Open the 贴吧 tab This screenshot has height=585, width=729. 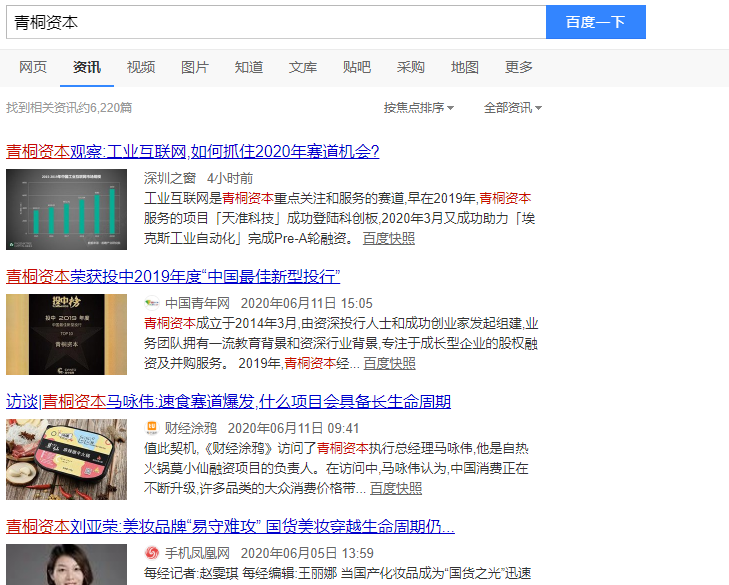(357, 67)
